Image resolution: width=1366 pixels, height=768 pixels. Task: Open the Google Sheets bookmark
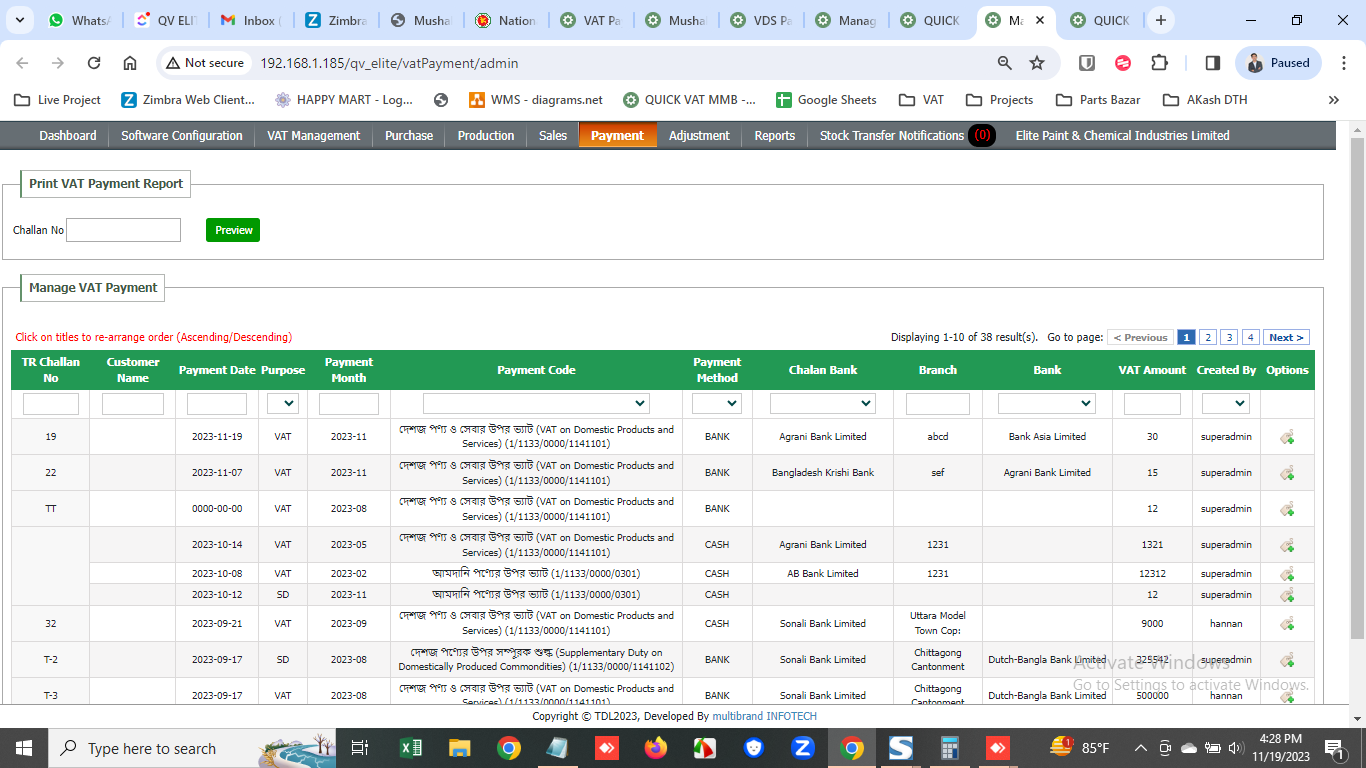click(x=826, y=100)
